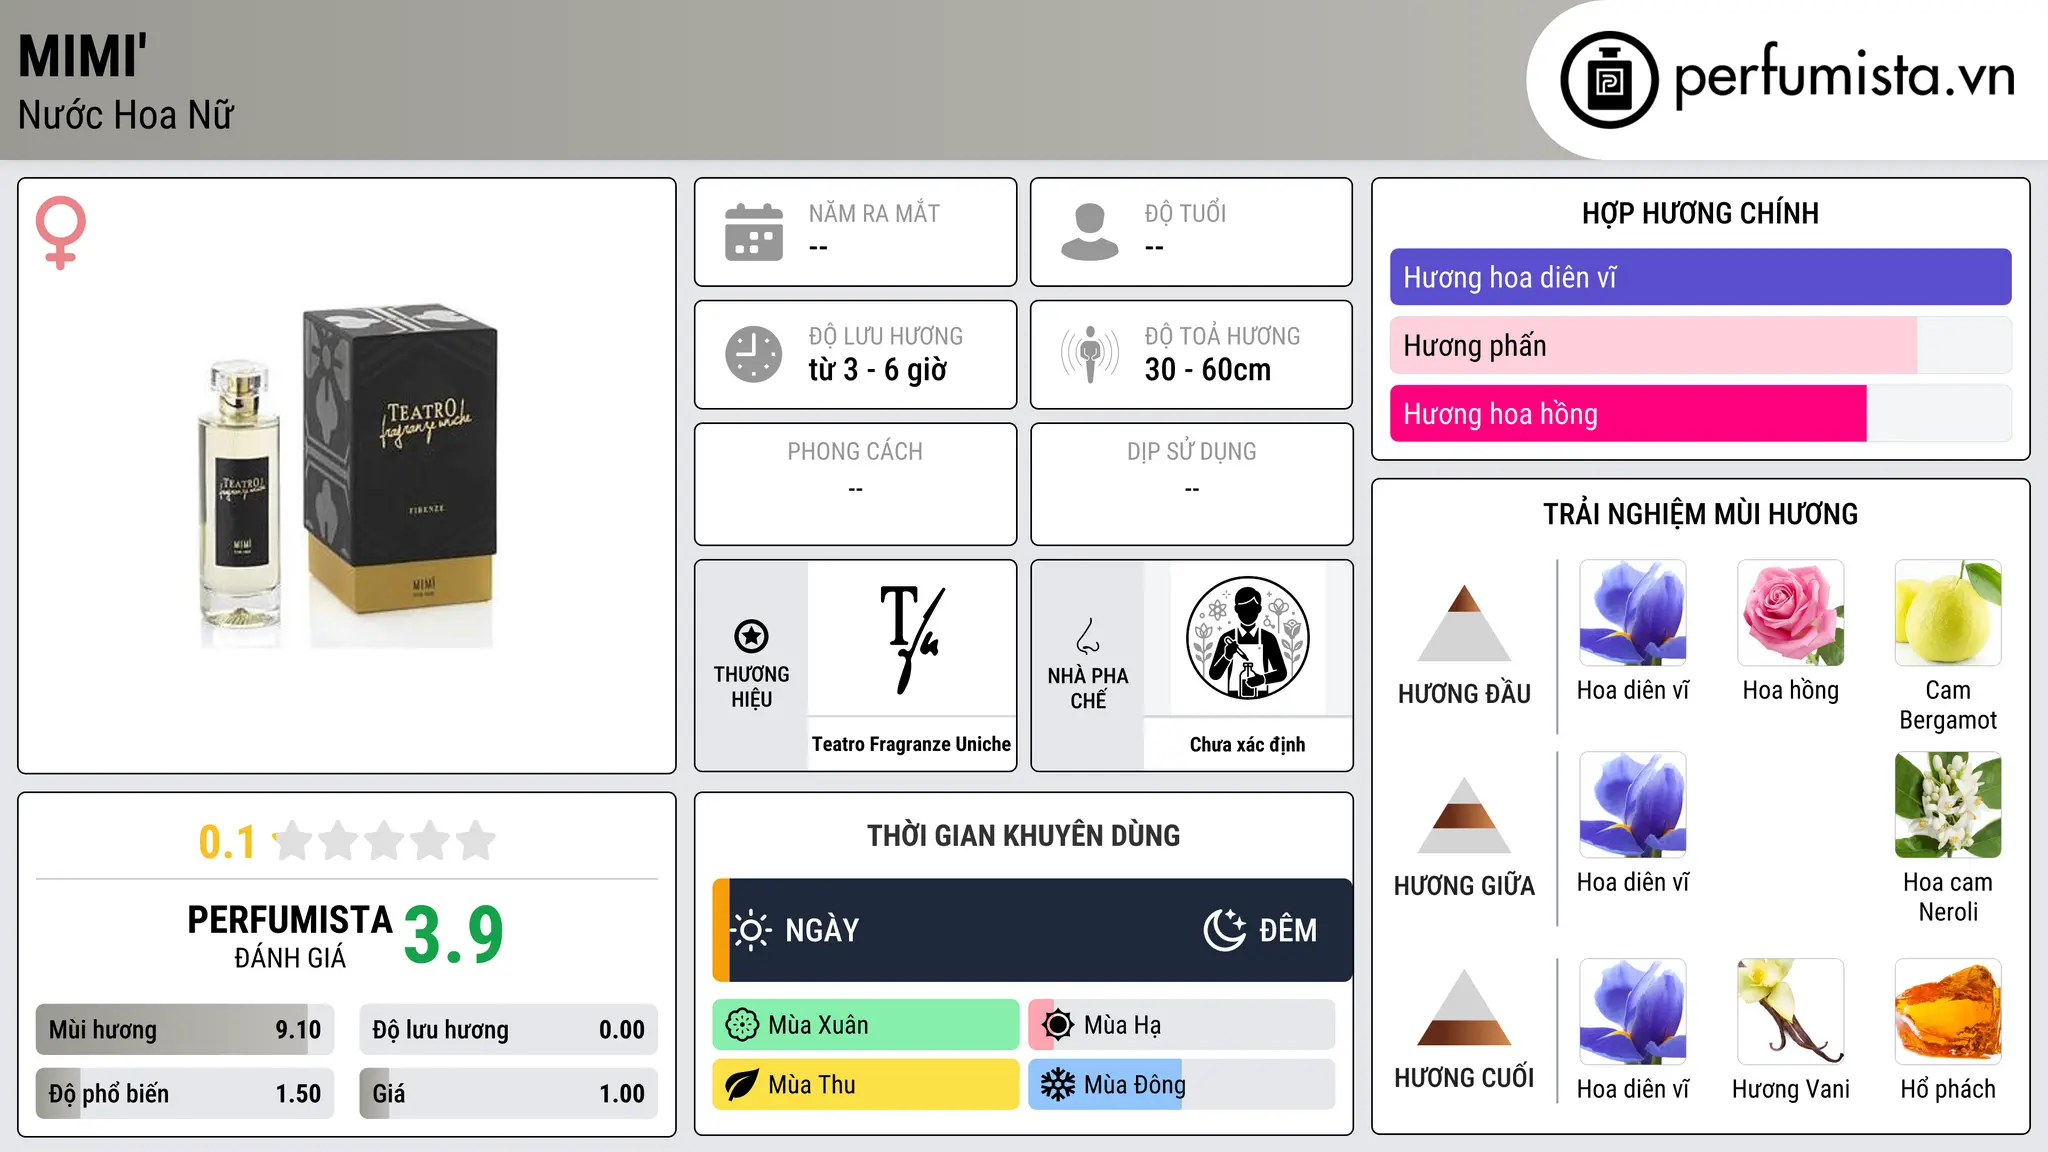
Task: Click the Độ phổ biến 1.50 score bar
Action: (x=185, y=1093)
